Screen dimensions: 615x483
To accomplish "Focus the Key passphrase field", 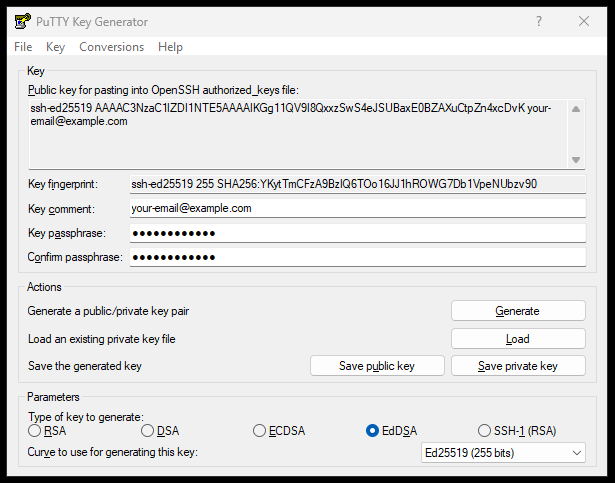I will [x=356, y=233].
